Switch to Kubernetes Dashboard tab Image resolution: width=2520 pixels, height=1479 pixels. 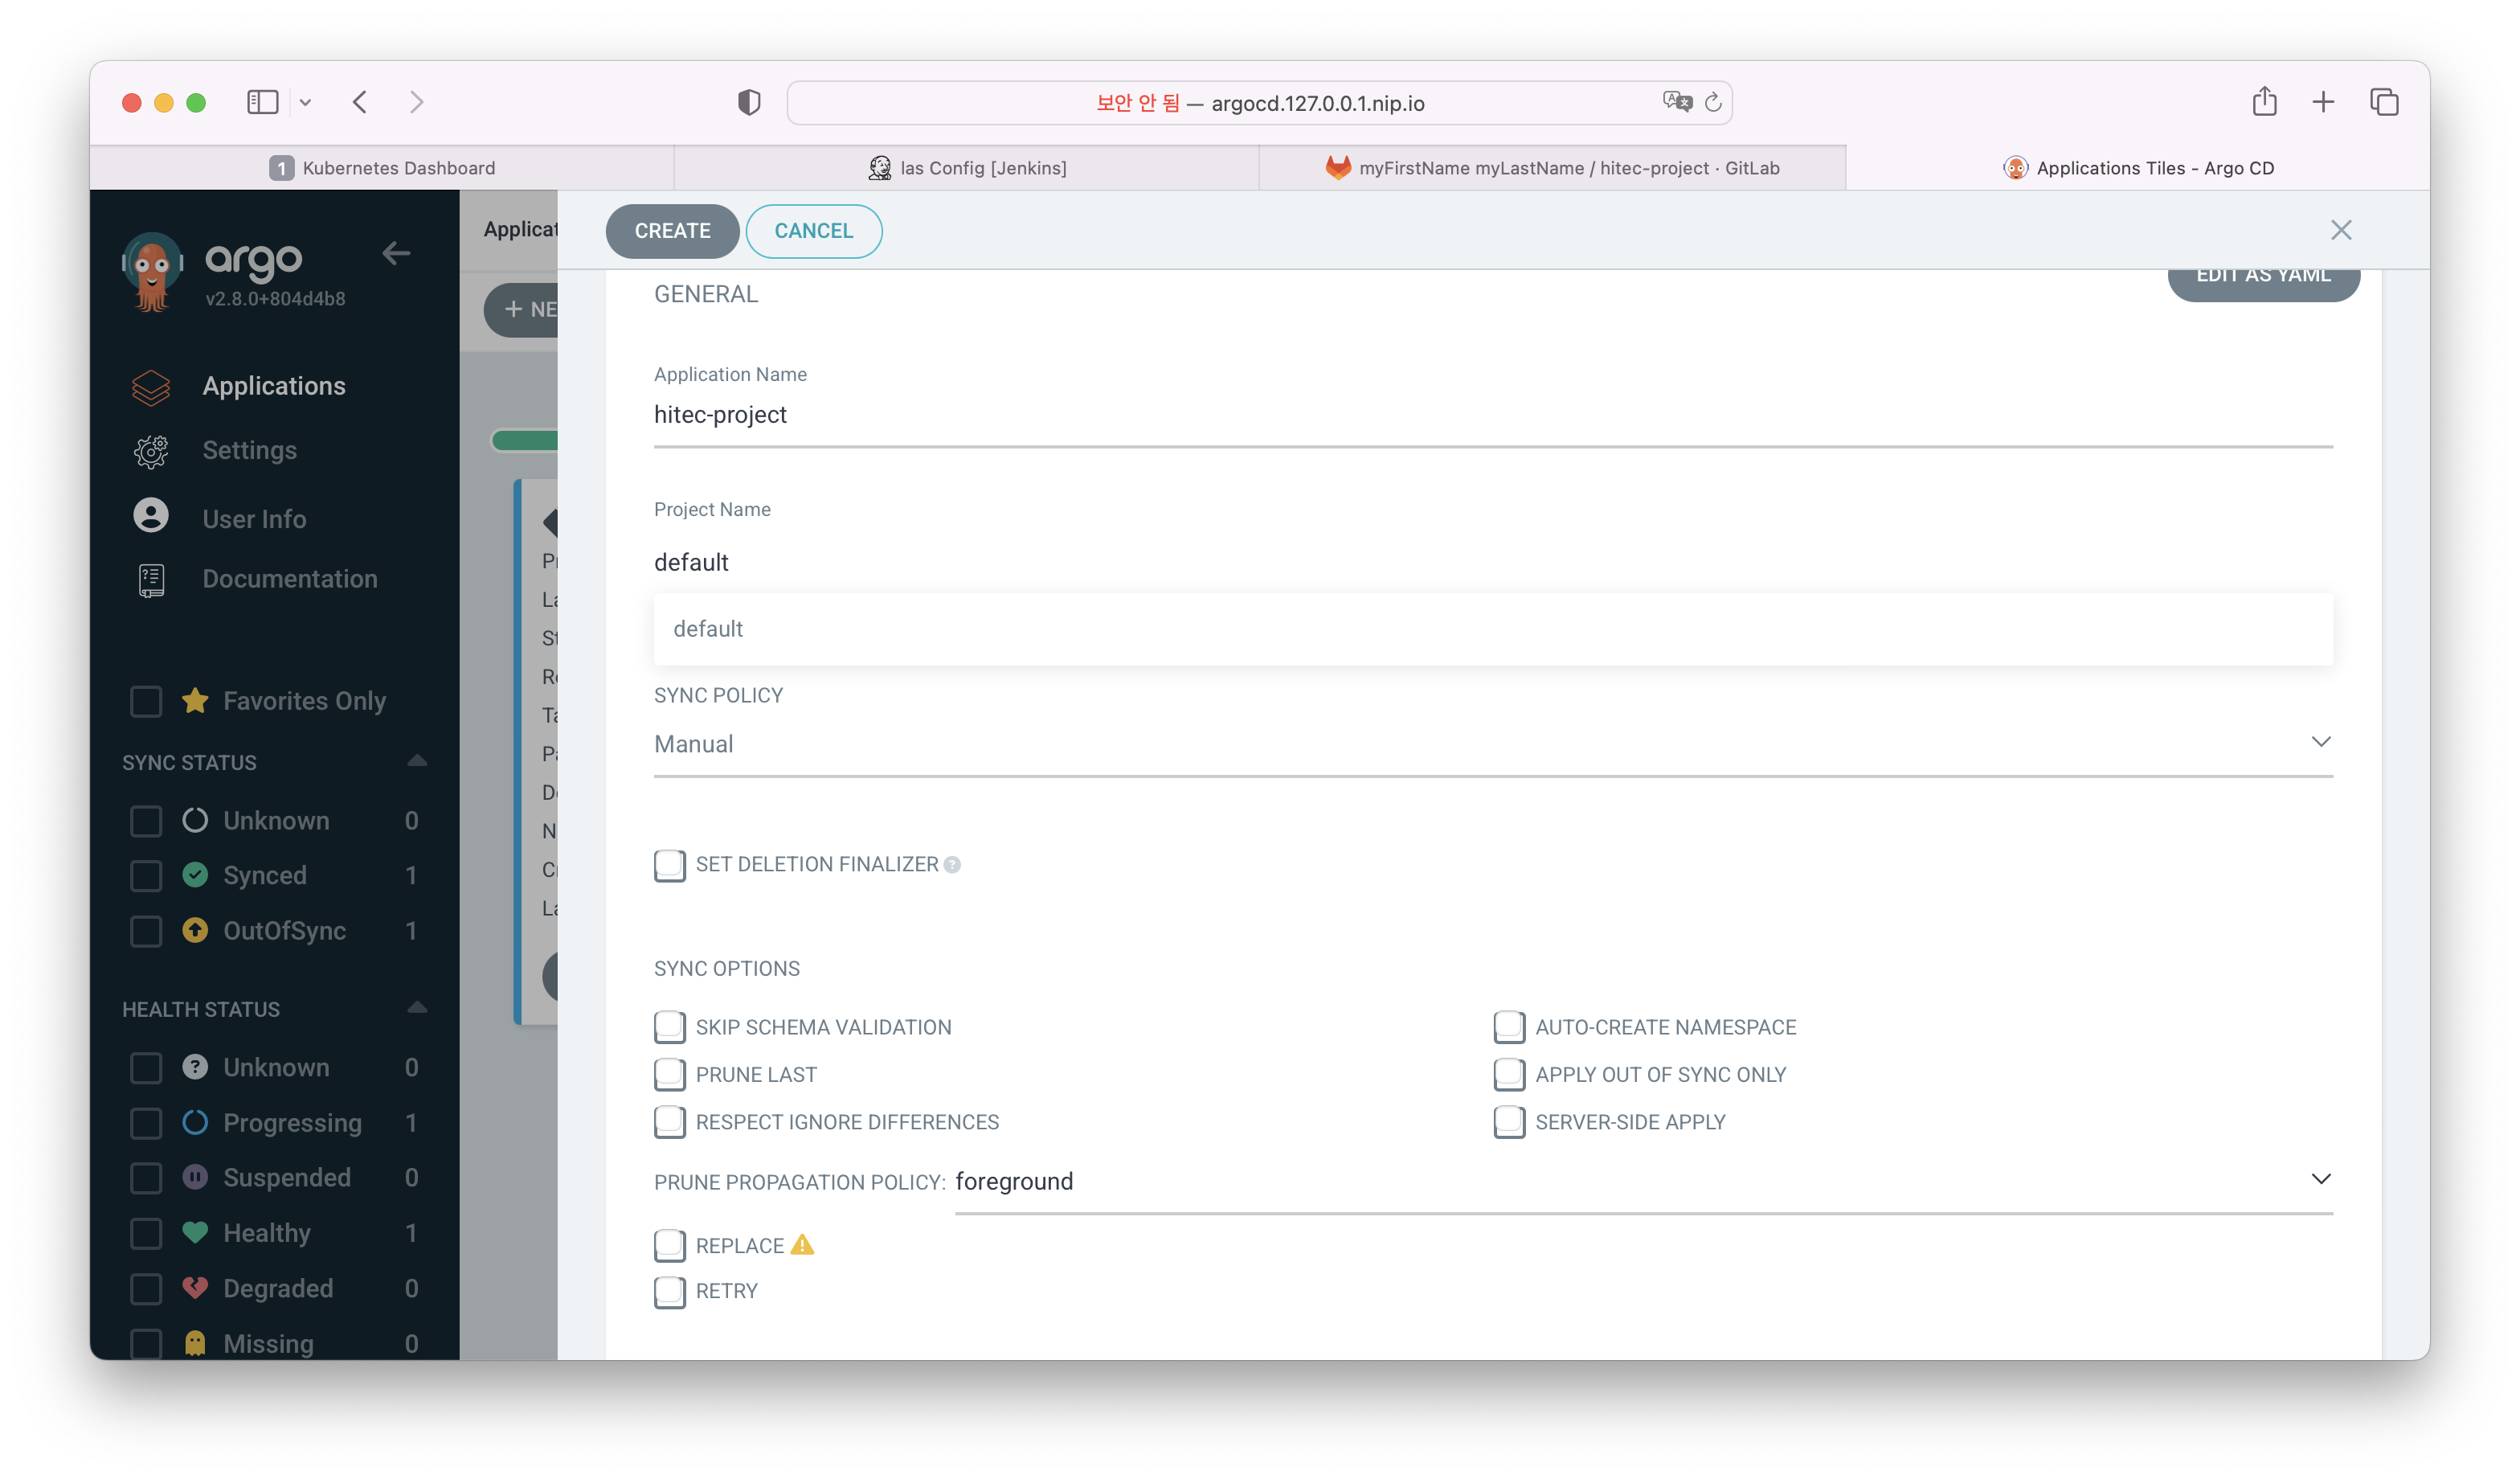[380, 167]
